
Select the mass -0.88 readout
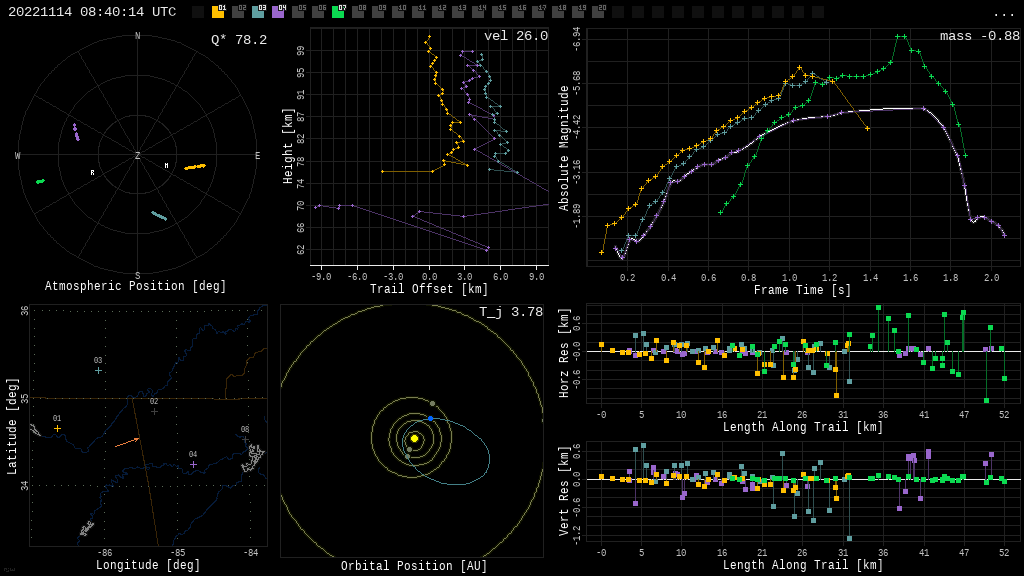pos(979,36)
